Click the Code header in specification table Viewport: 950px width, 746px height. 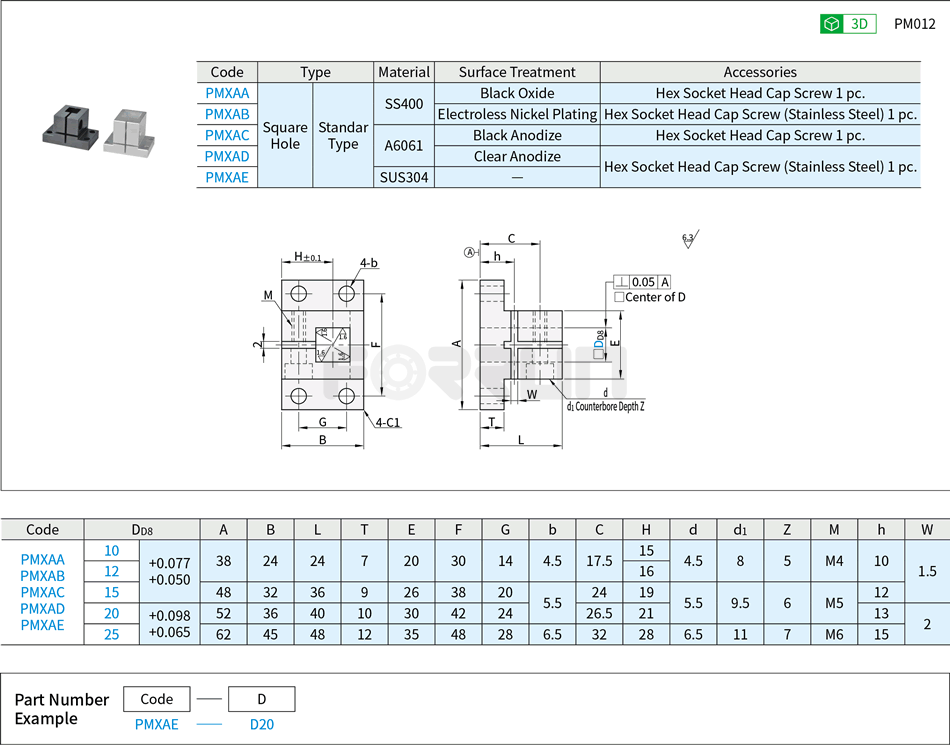(x=40, y=529)
